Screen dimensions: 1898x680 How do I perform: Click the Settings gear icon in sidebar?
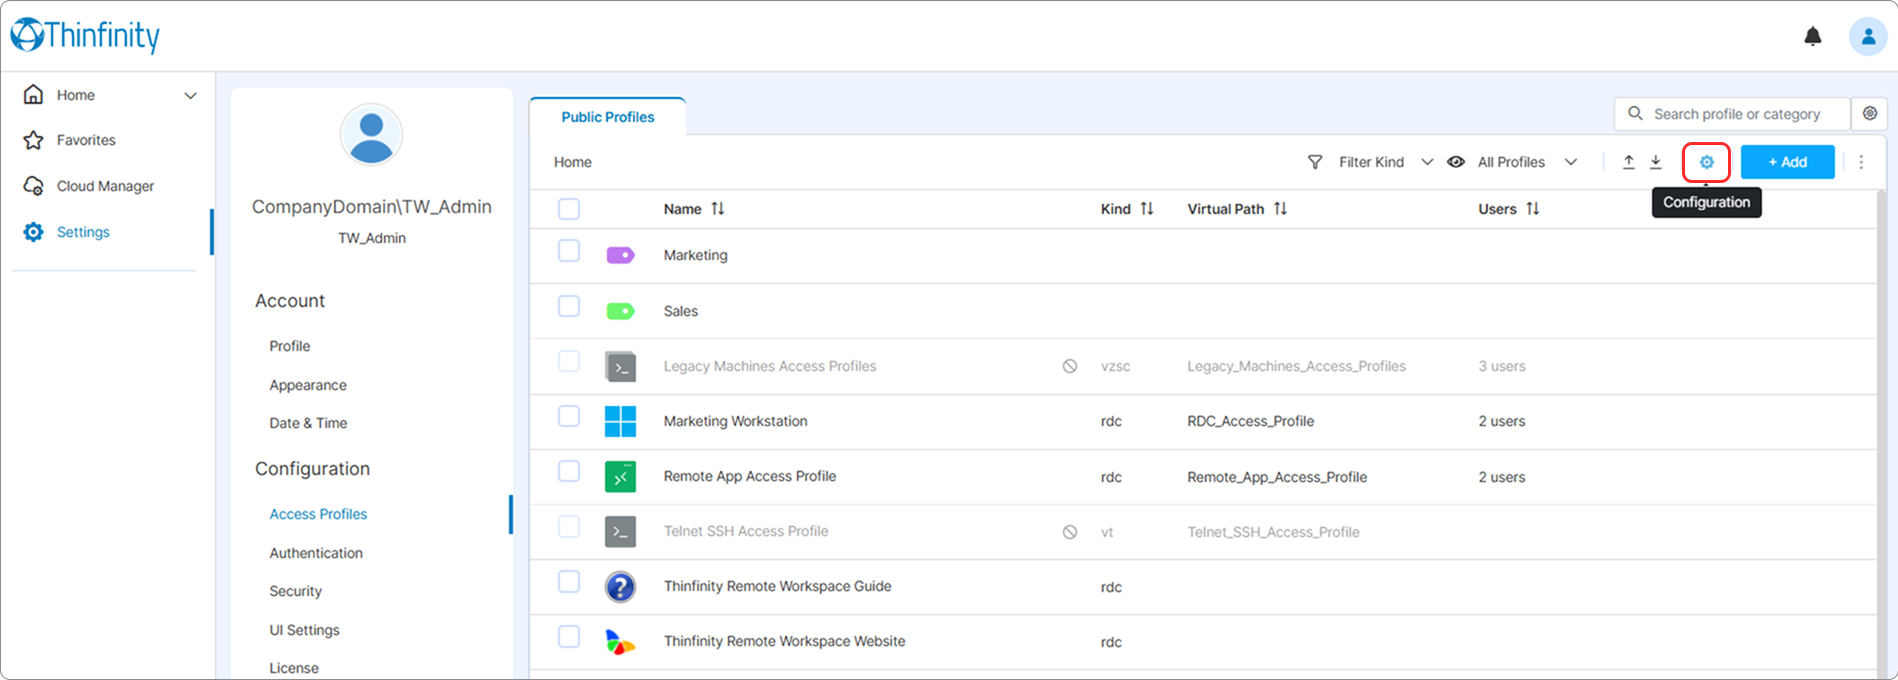[34, 232]
